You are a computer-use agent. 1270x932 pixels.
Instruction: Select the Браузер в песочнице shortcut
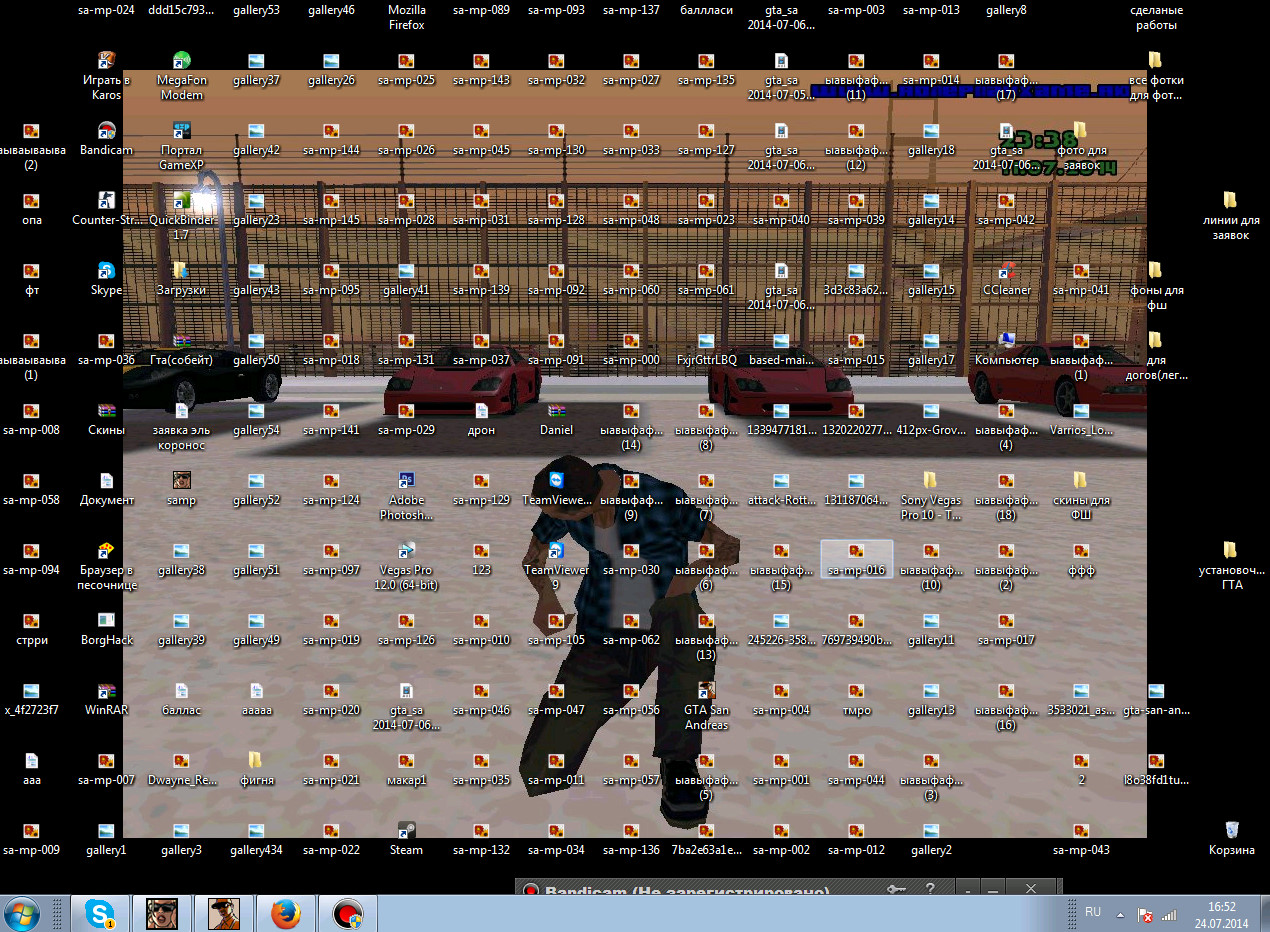point(106,566)
